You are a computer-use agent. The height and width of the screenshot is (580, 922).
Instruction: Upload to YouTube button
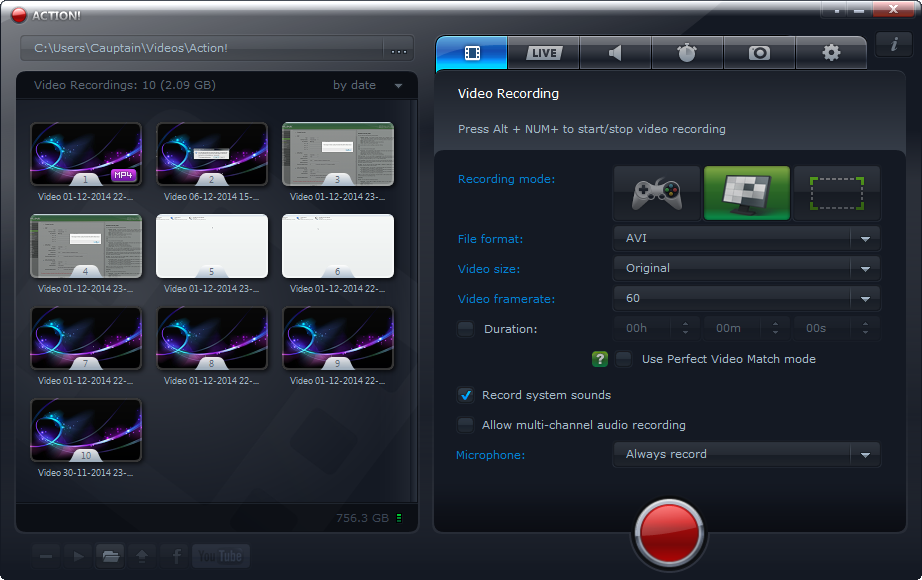coord(221,556)
